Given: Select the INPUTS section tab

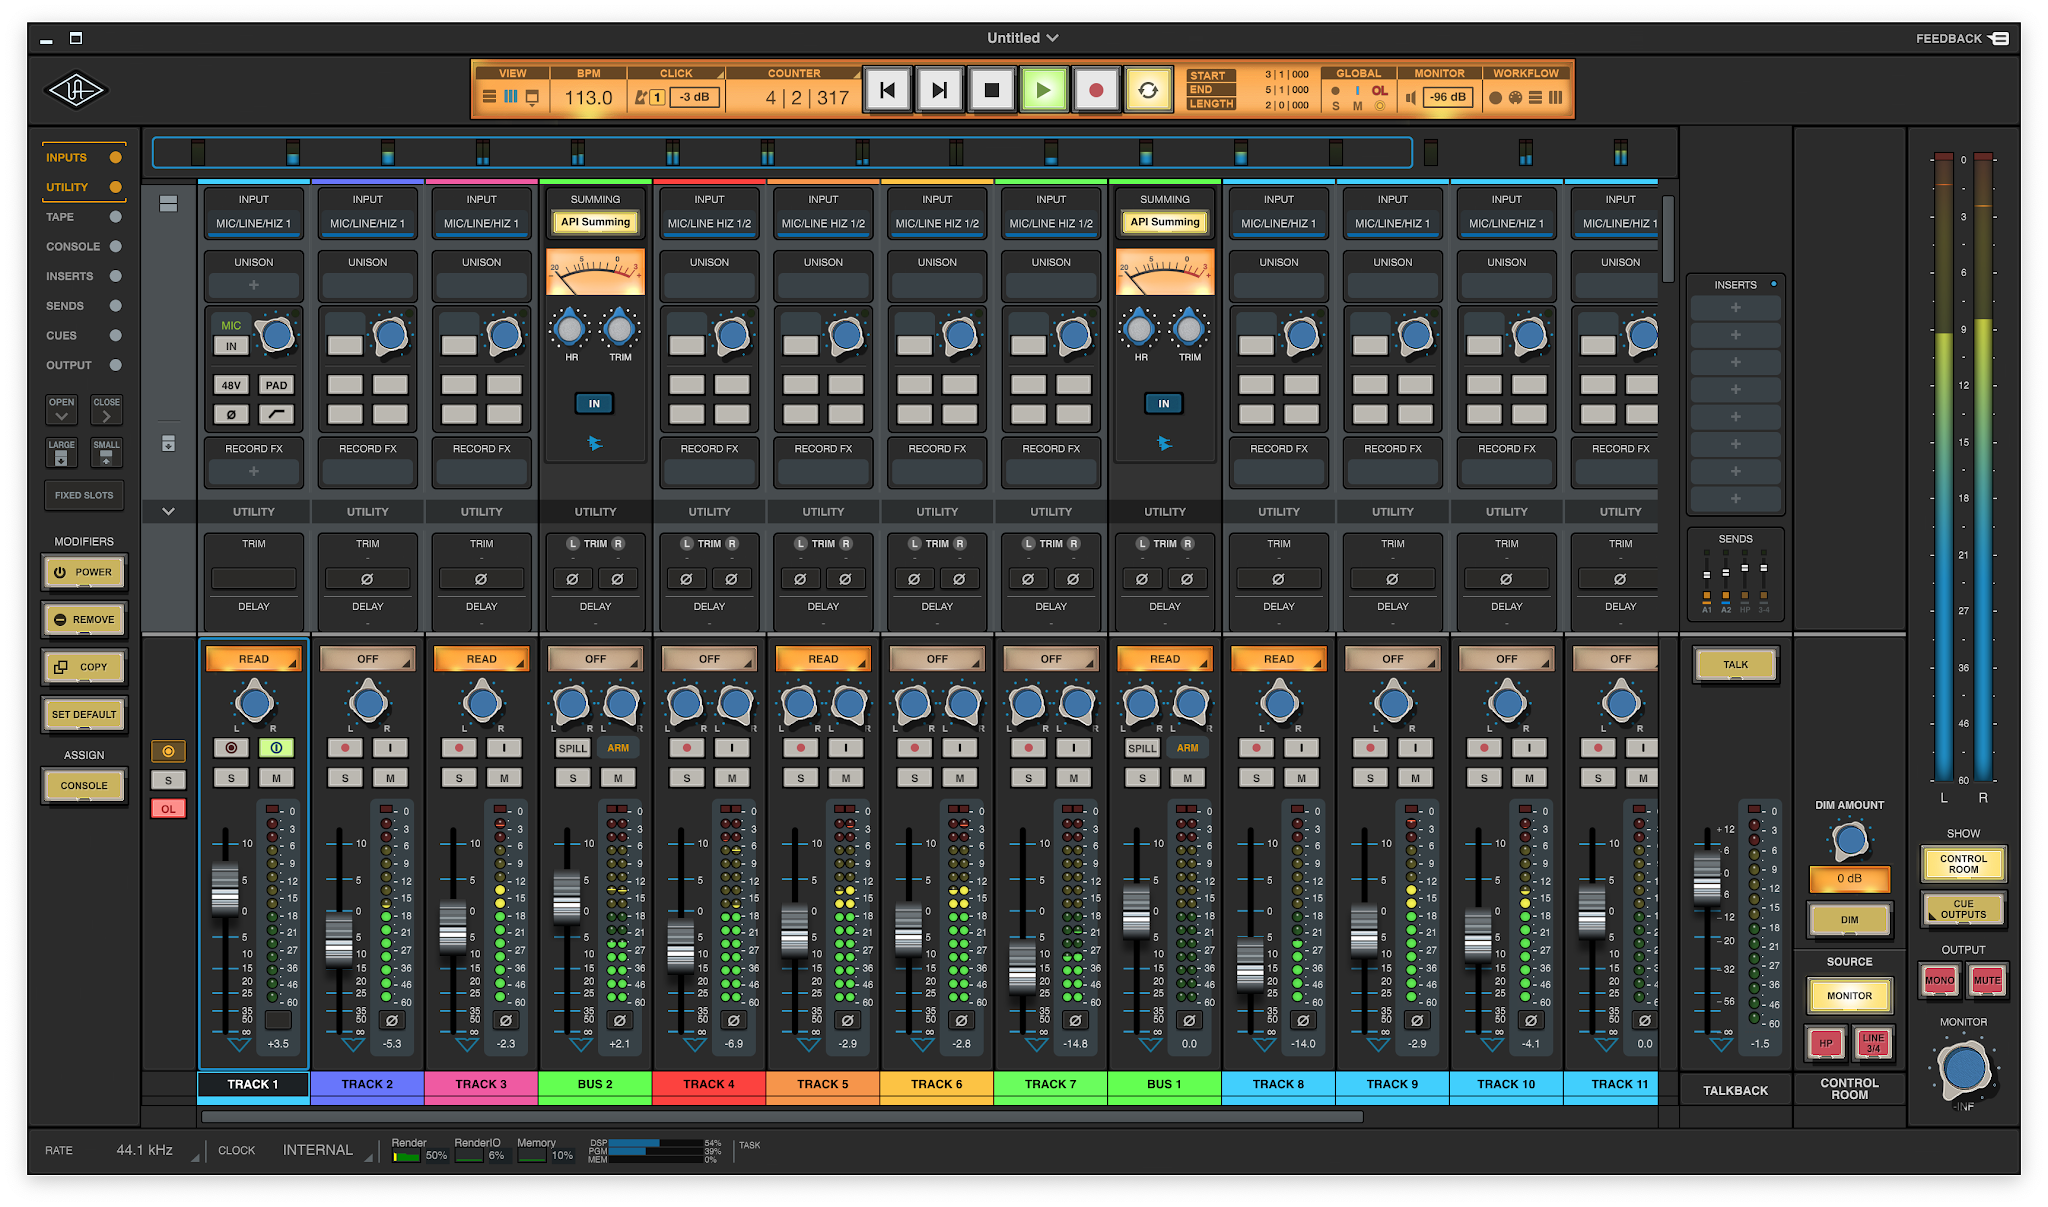Looking at the screenshot, I should 84,157.
